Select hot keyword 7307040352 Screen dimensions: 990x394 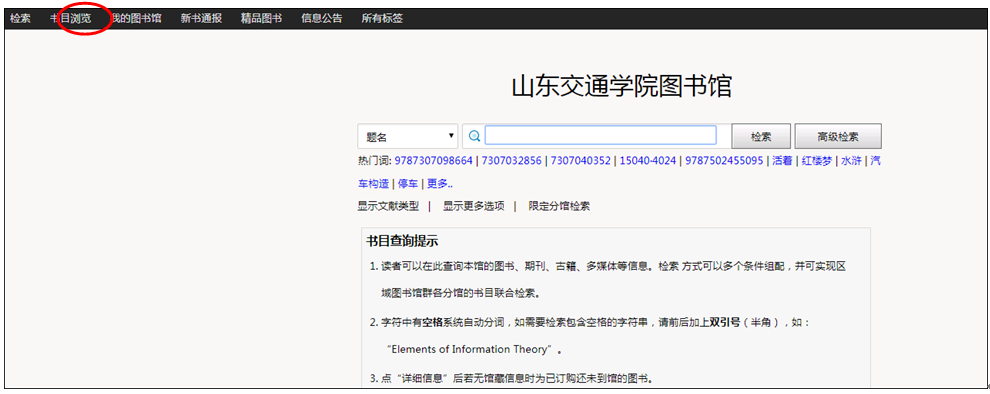(x=581, y=160)
